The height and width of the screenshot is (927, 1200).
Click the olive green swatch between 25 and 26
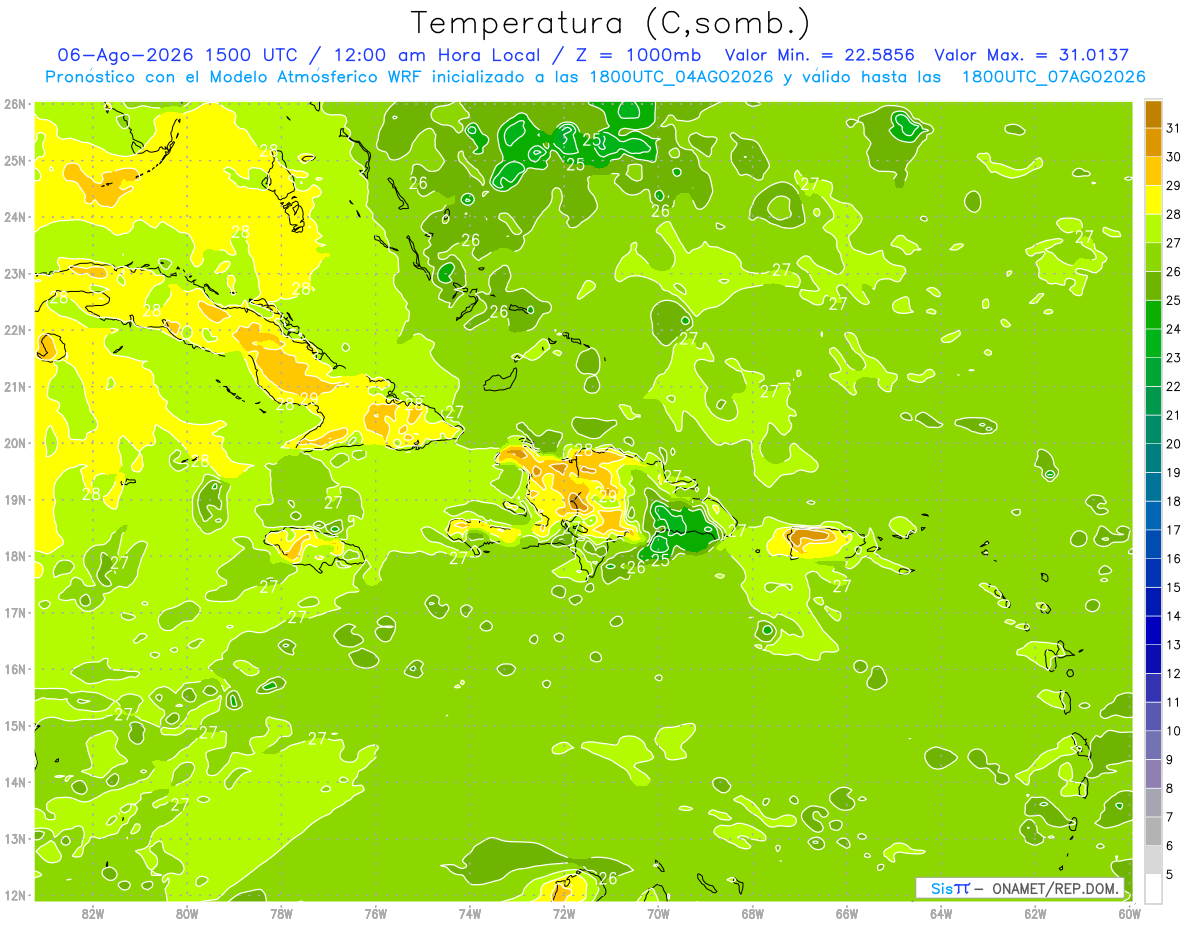click(1153, 286)
